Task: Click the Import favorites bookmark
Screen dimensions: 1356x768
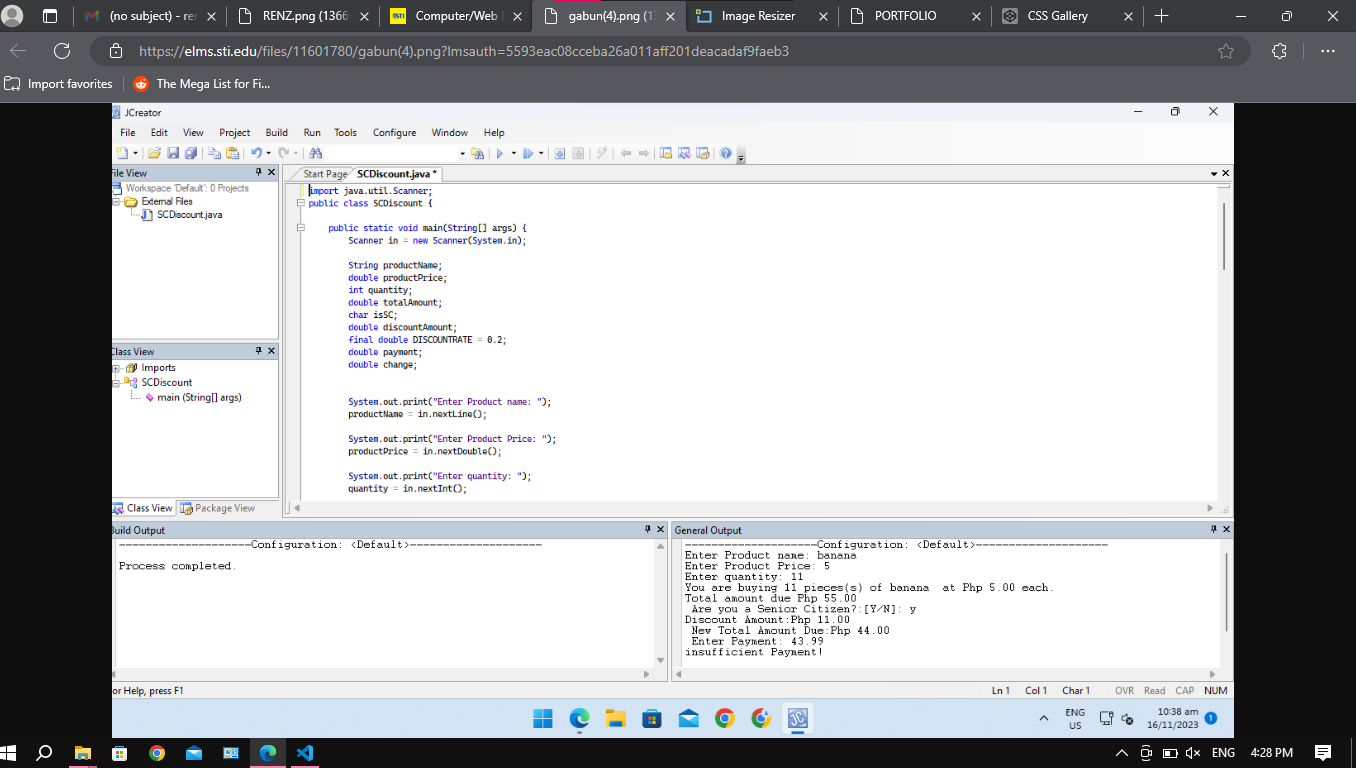Action: click(59, 84)
